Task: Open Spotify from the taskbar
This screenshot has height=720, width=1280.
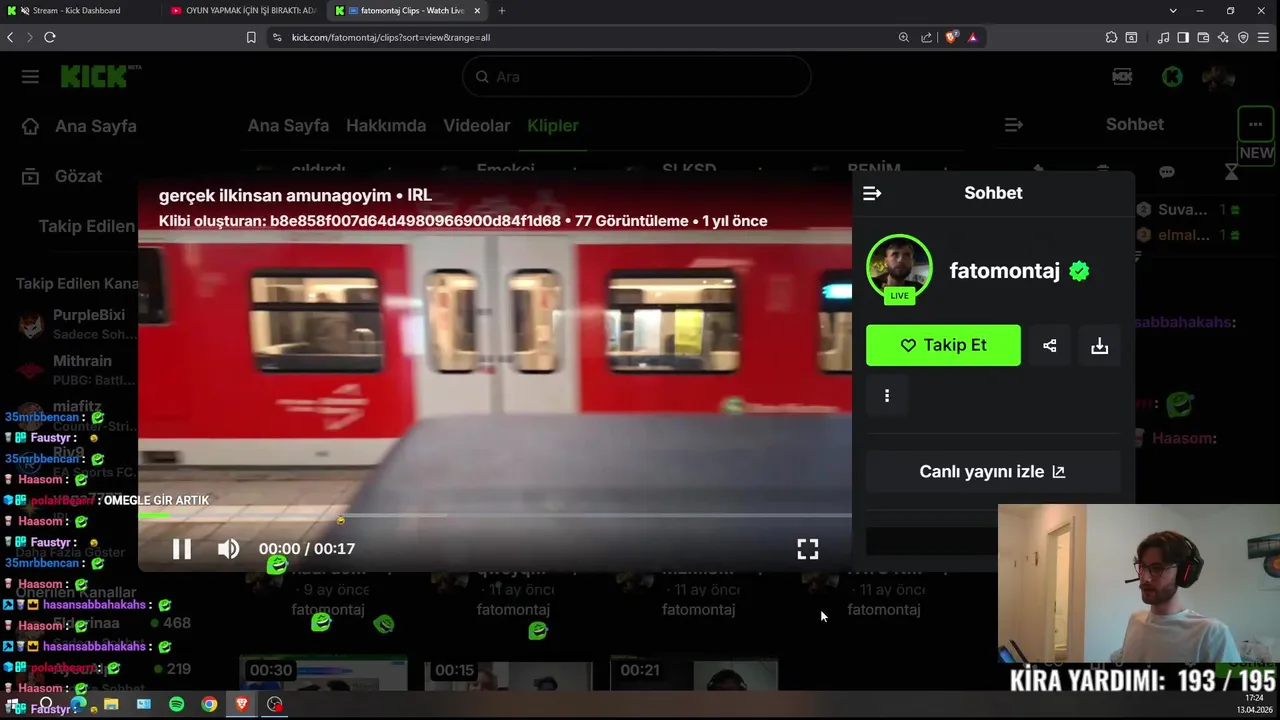Action: (177, 704)
